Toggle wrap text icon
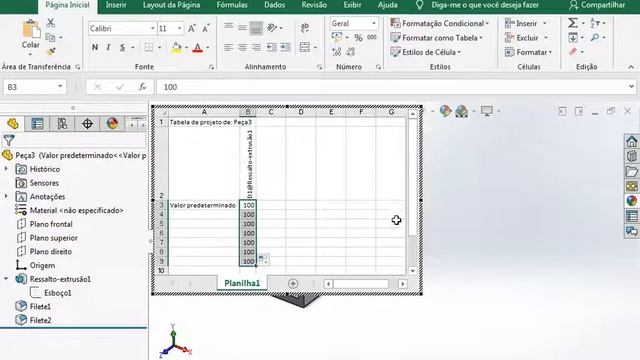This screenshot has width=640, height=360. 304,28
